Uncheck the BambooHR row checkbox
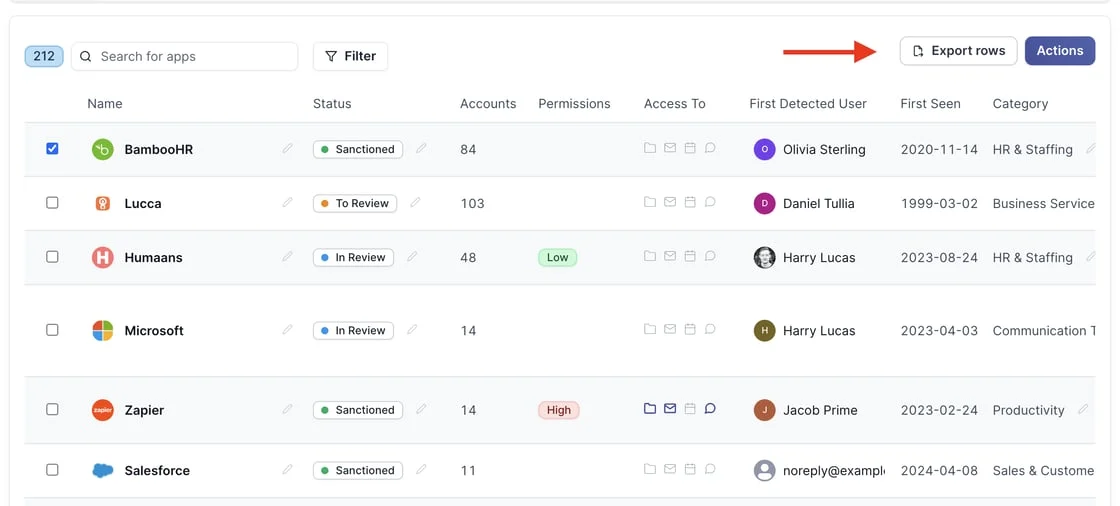Screen dimensions: 1120x506 click(52, 149)
